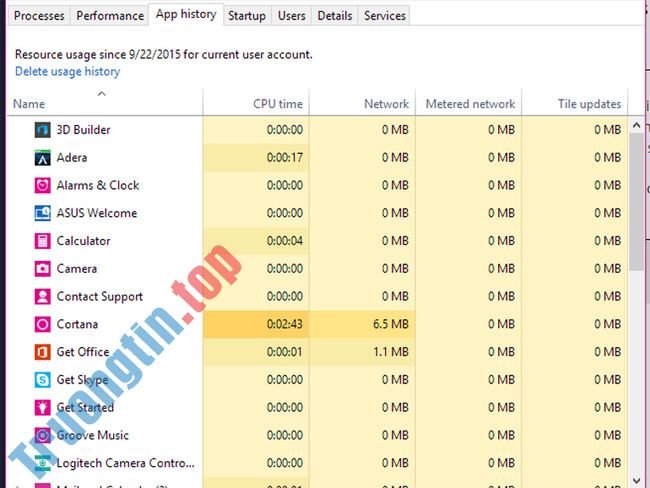The image size is (650, 488).
Task: Select the Get Office name
Action: coord(83,352)
